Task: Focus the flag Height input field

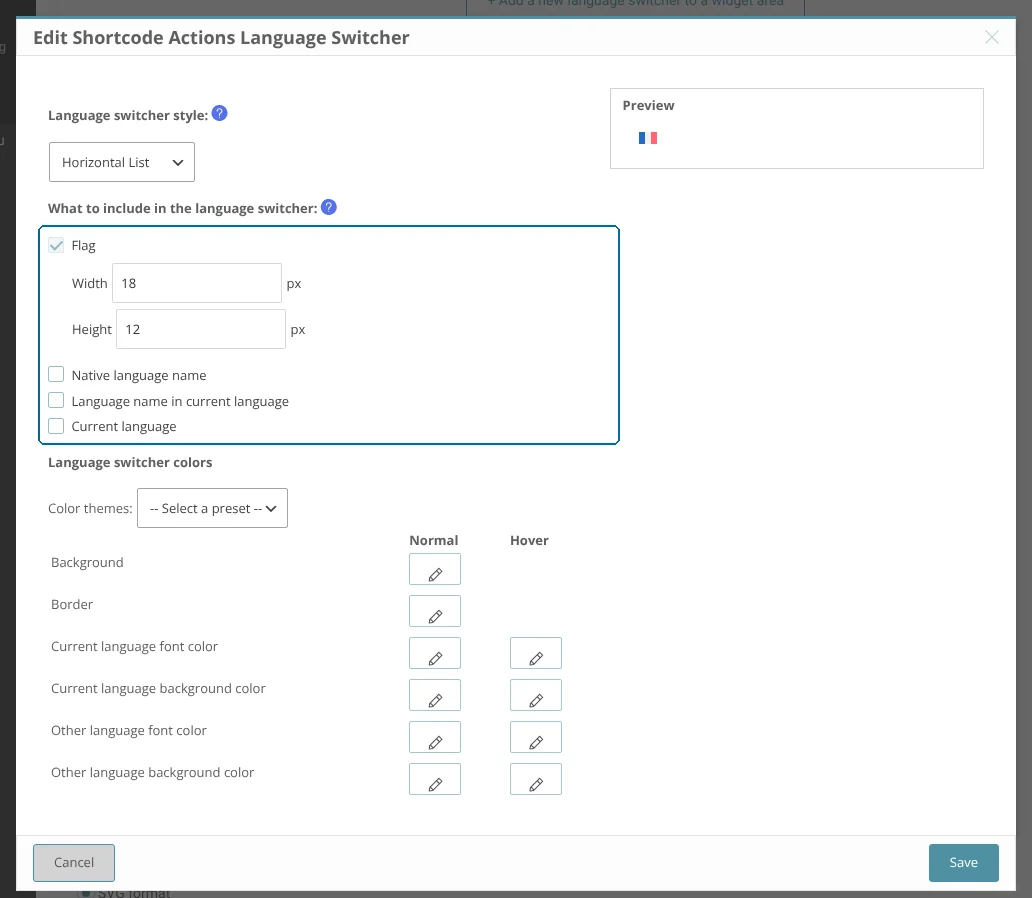Action: pos(201,329)
